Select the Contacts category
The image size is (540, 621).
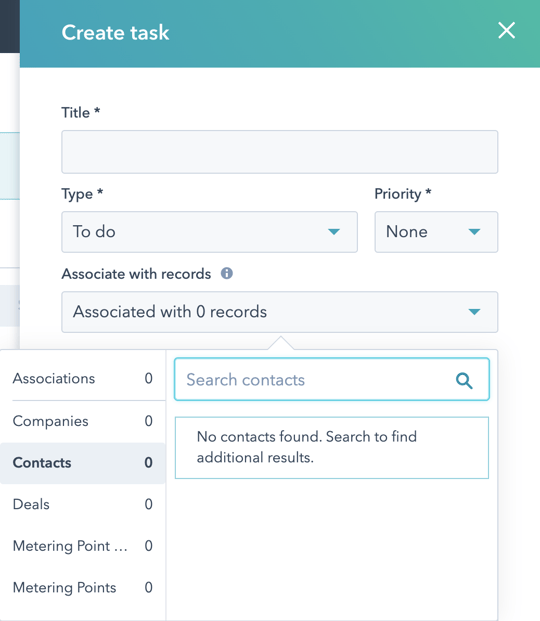tap(82, 463)
